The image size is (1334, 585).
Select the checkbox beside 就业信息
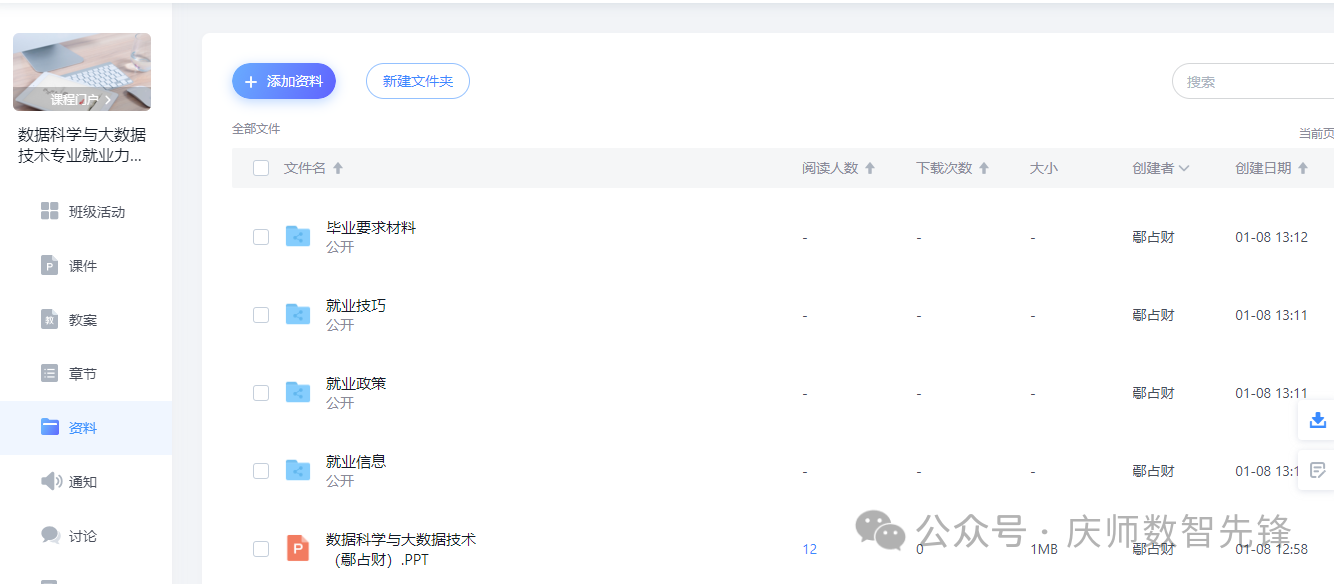261,471
